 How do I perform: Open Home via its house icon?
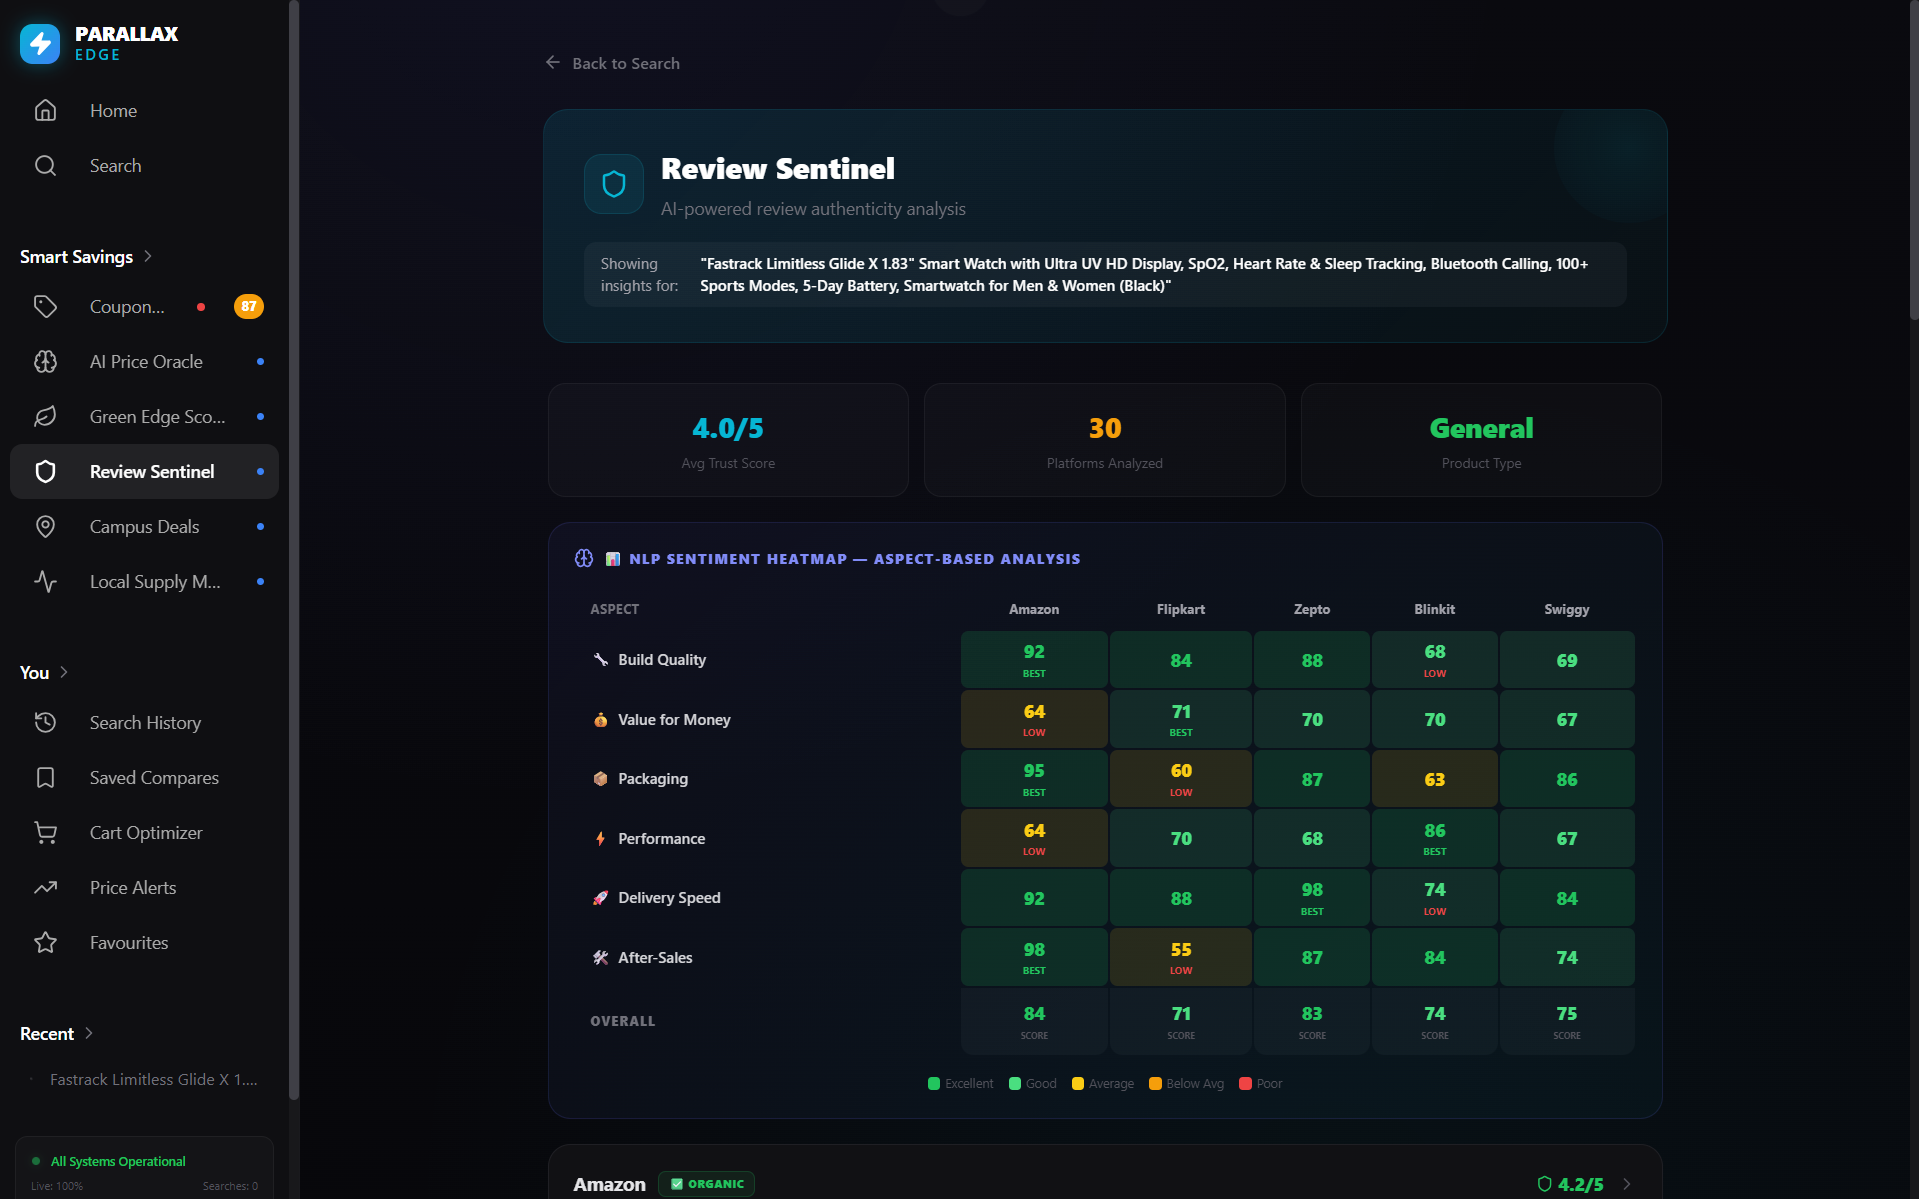[x=45, y=110]
